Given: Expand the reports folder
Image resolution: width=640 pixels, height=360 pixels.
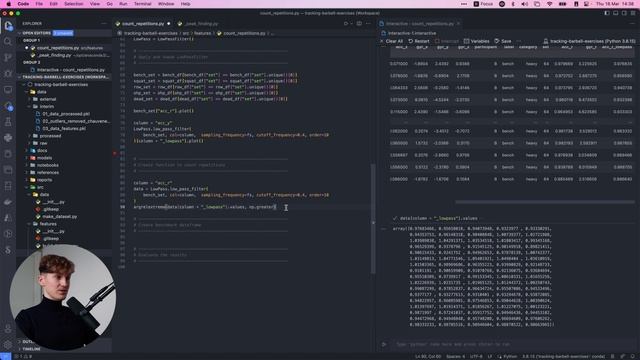Looking at the screenshot, I should (44, 180).
